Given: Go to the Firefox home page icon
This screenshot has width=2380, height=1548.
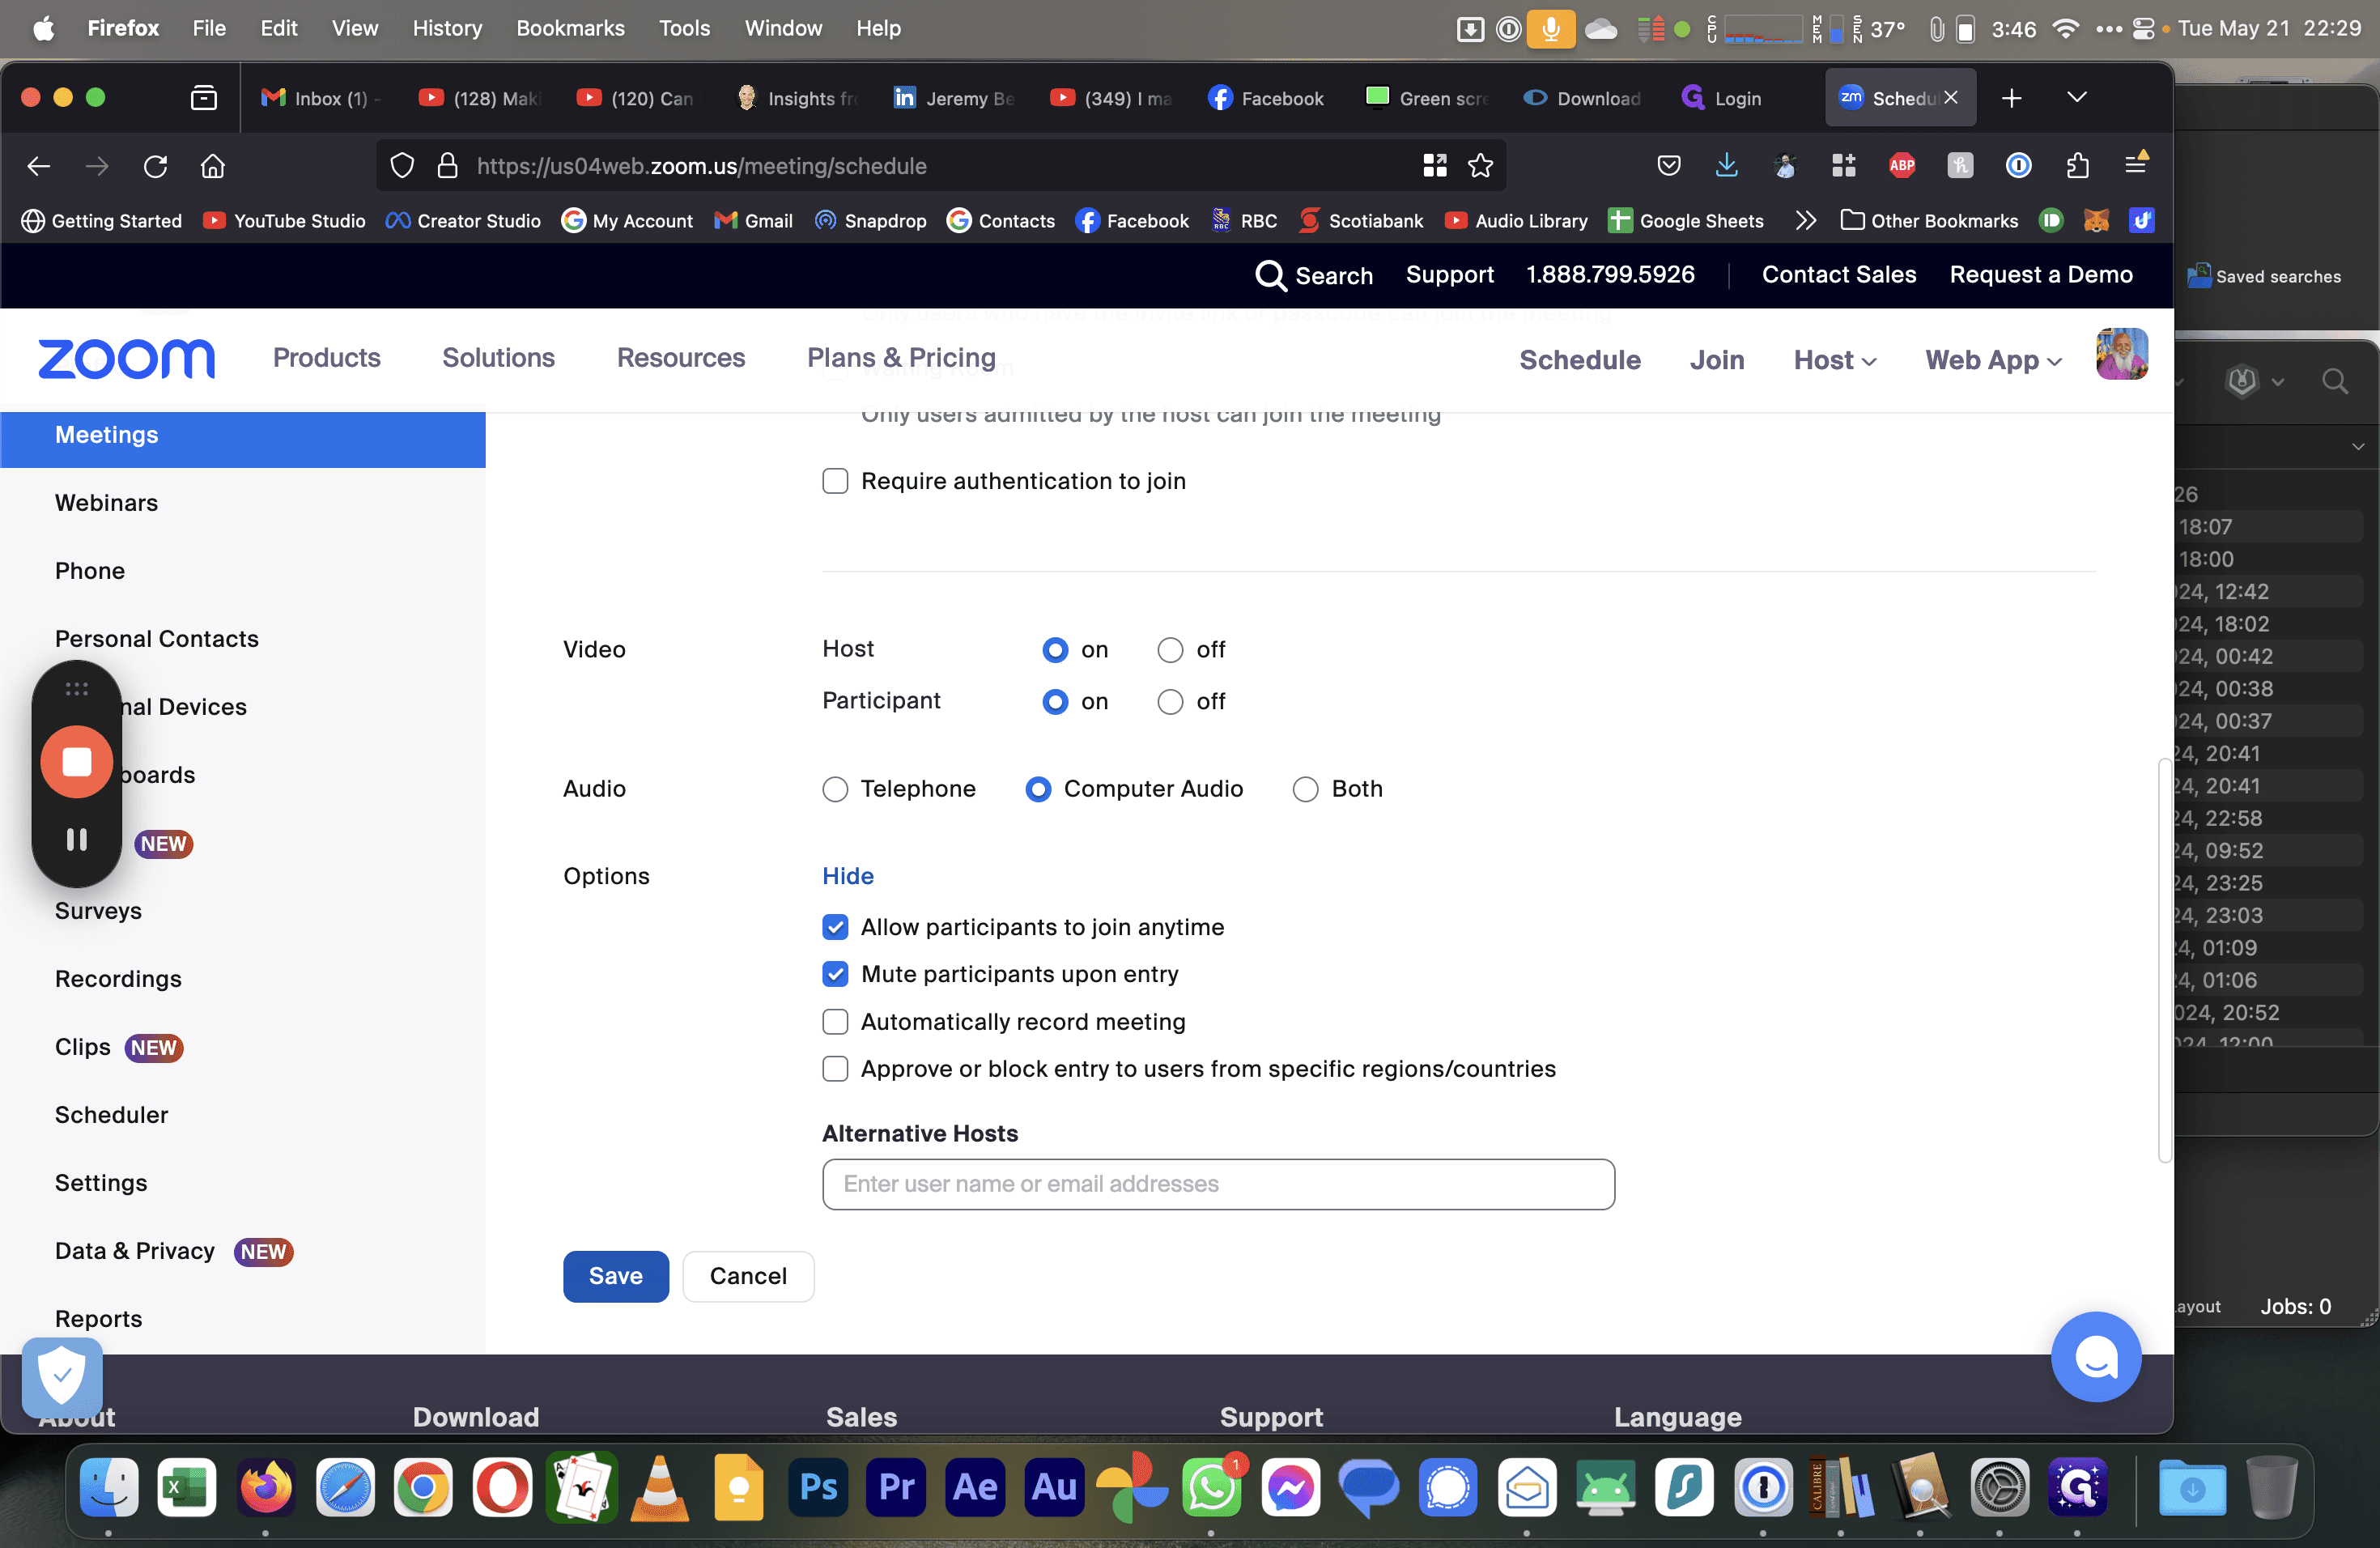Looking at the screenshot, I should pos(213,166).
